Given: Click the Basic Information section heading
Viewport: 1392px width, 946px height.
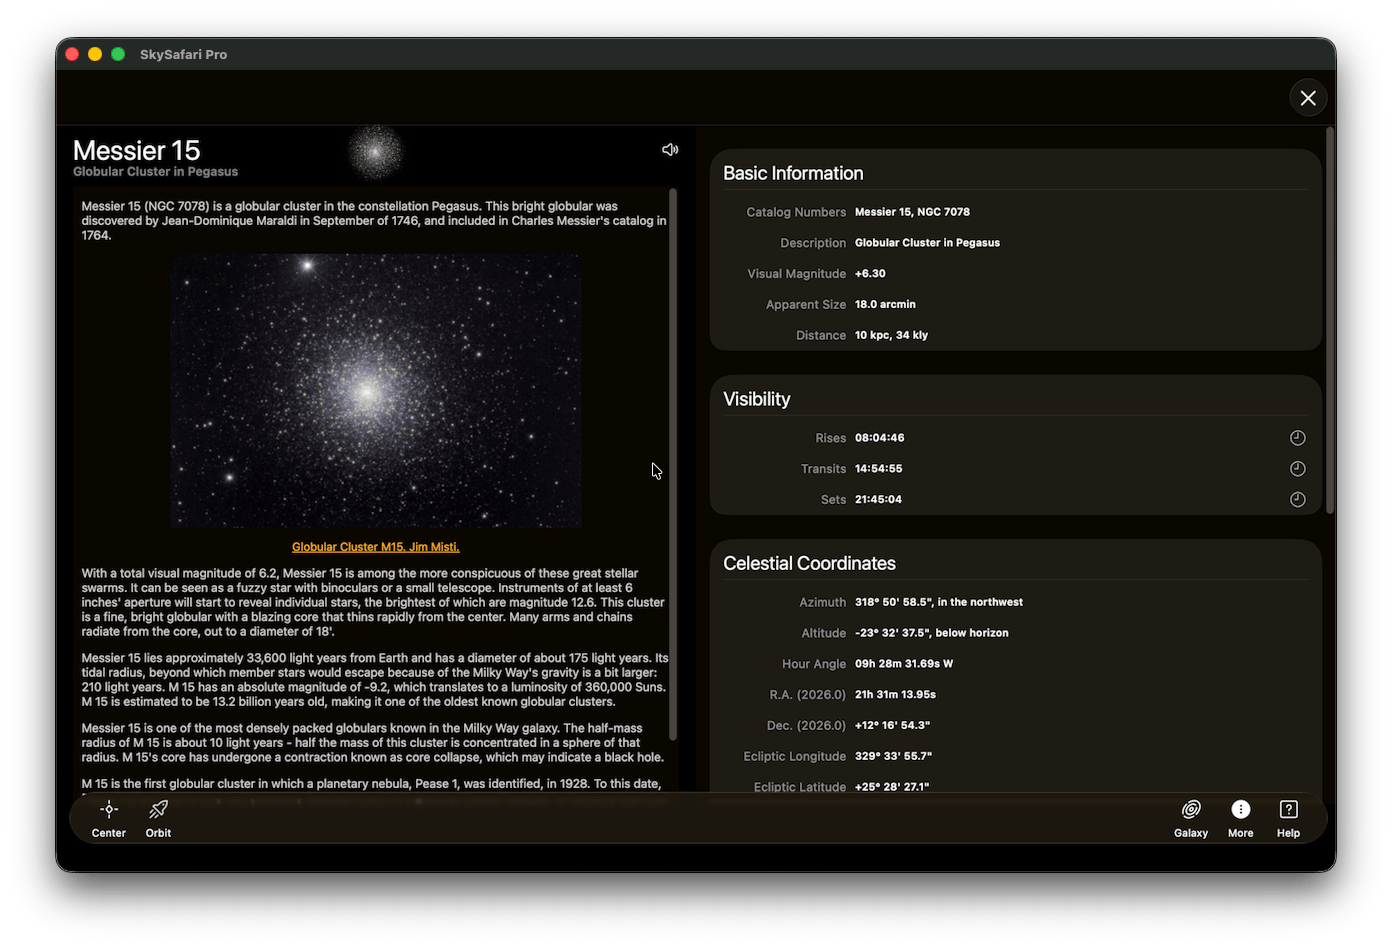Looking at the screenshot, I should pyautogui.click(x=793, y=173).
